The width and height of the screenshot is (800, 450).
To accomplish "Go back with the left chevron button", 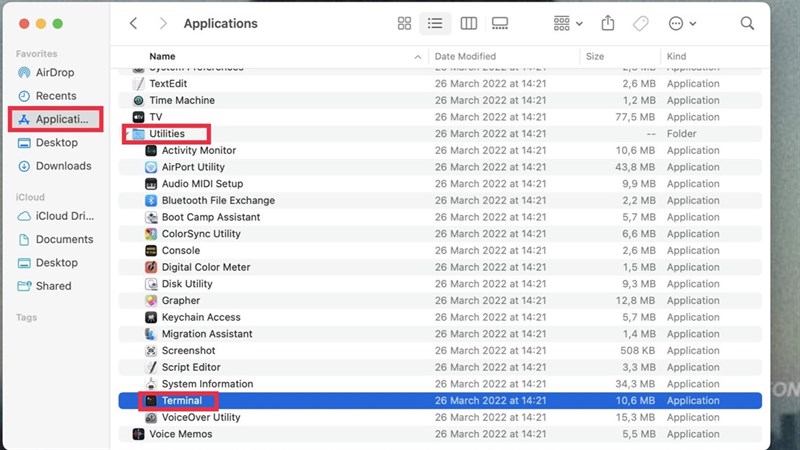I will pyautogui.click(x=134, y=23).
